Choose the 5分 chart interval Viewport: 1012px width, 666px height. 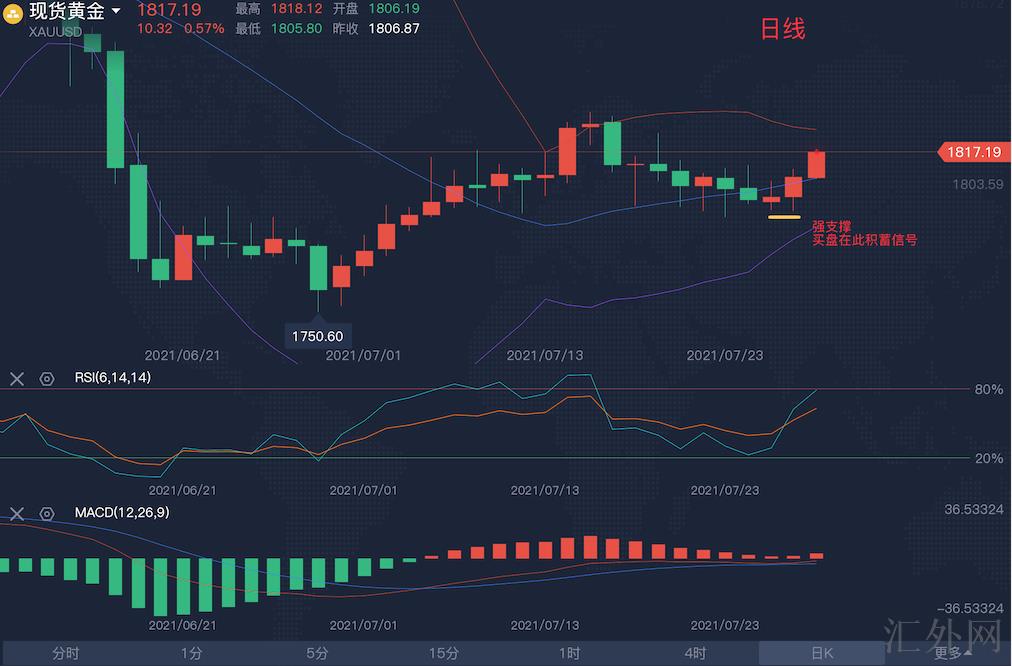click(317, 653)
